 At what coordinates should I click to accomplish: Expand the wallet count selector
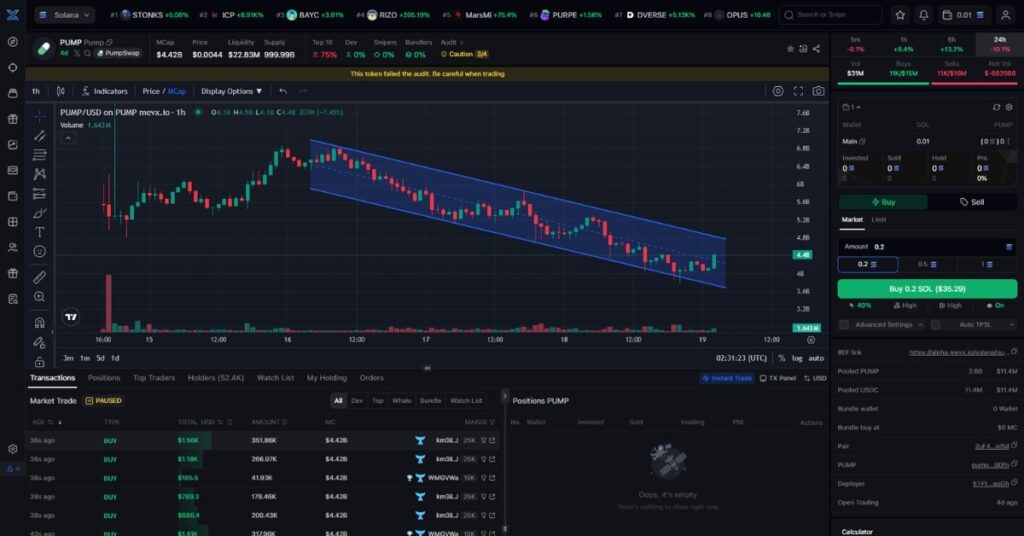852,107
